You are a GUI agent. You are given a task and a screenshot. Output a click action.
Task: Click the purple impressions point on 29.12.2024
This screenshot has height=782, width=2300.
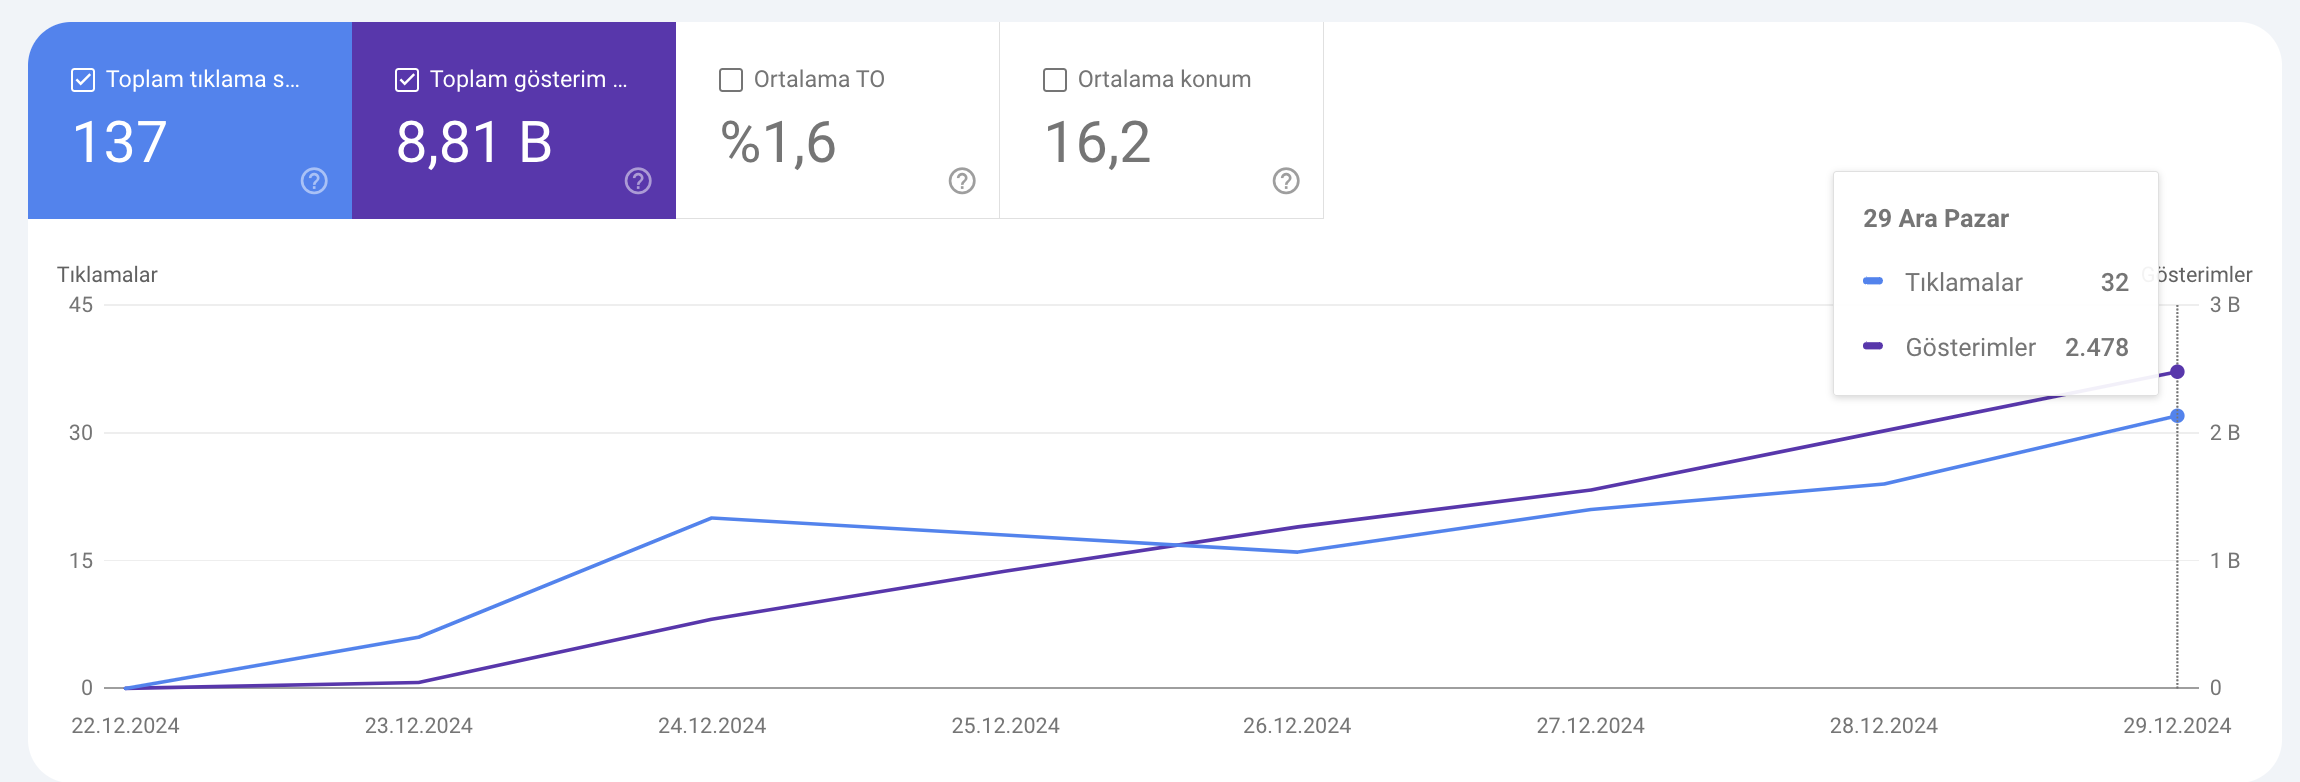(x=2177, y=372)
